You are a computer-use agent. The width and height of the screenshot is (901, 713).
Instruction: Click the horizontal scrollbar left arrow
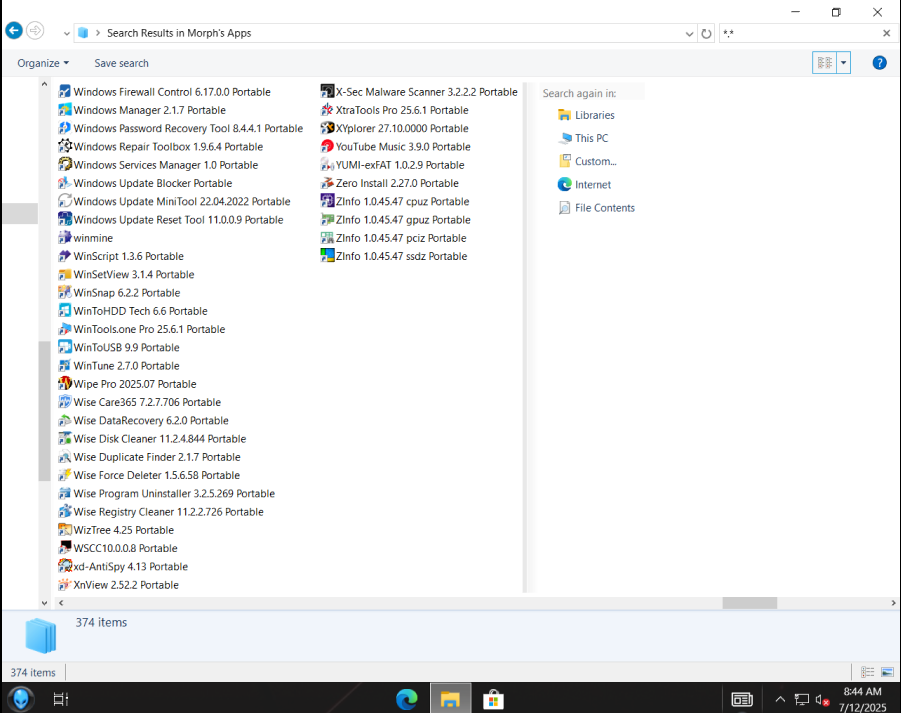tap(61, 603)
